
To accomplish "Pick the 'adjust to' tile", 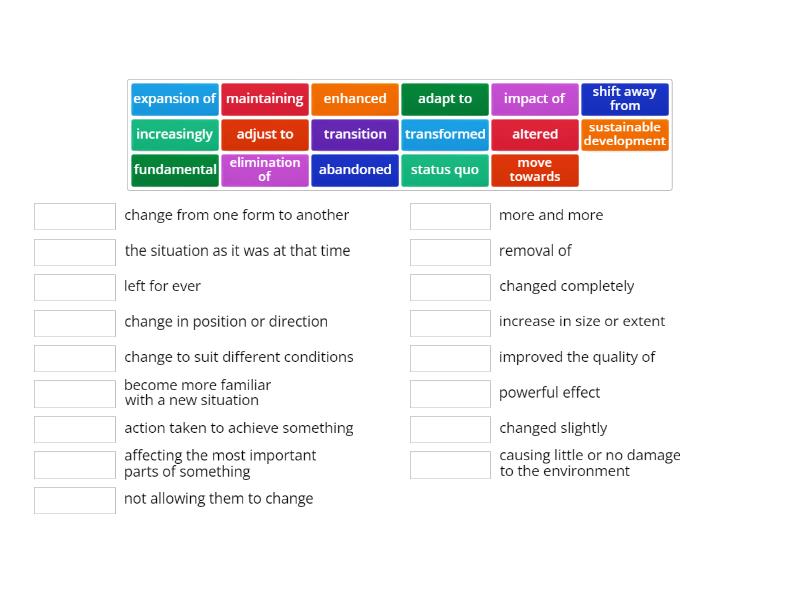I will pos(265,134).
